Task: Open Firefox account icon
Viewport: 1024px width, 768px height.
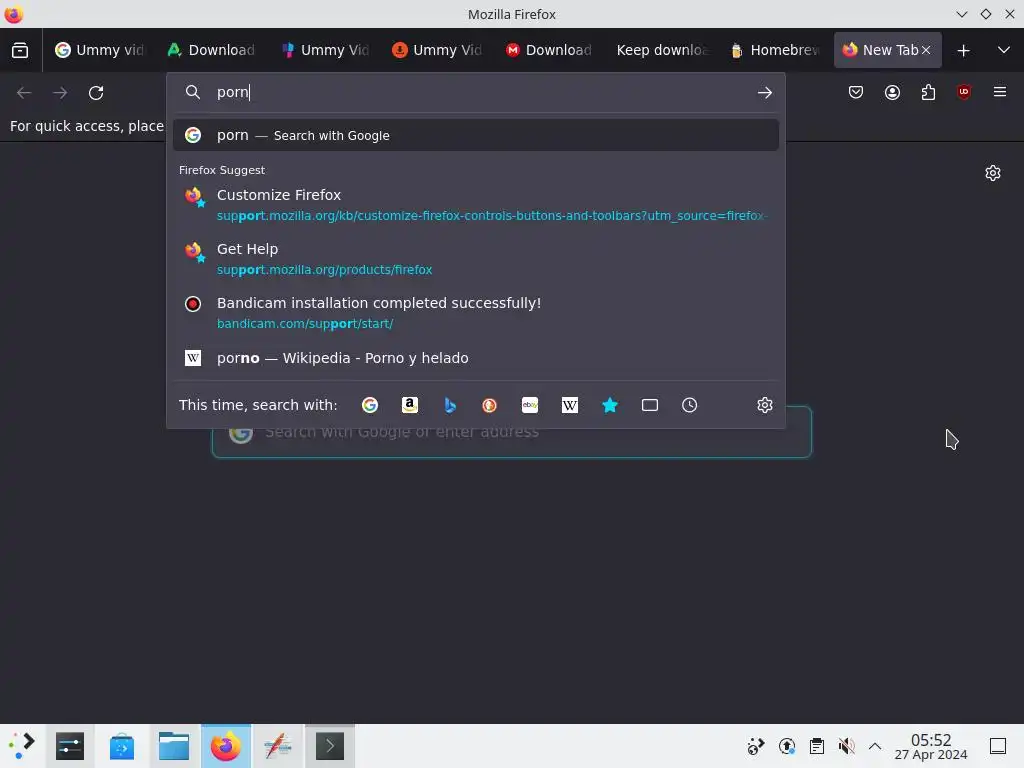Action: pos(892,92)
